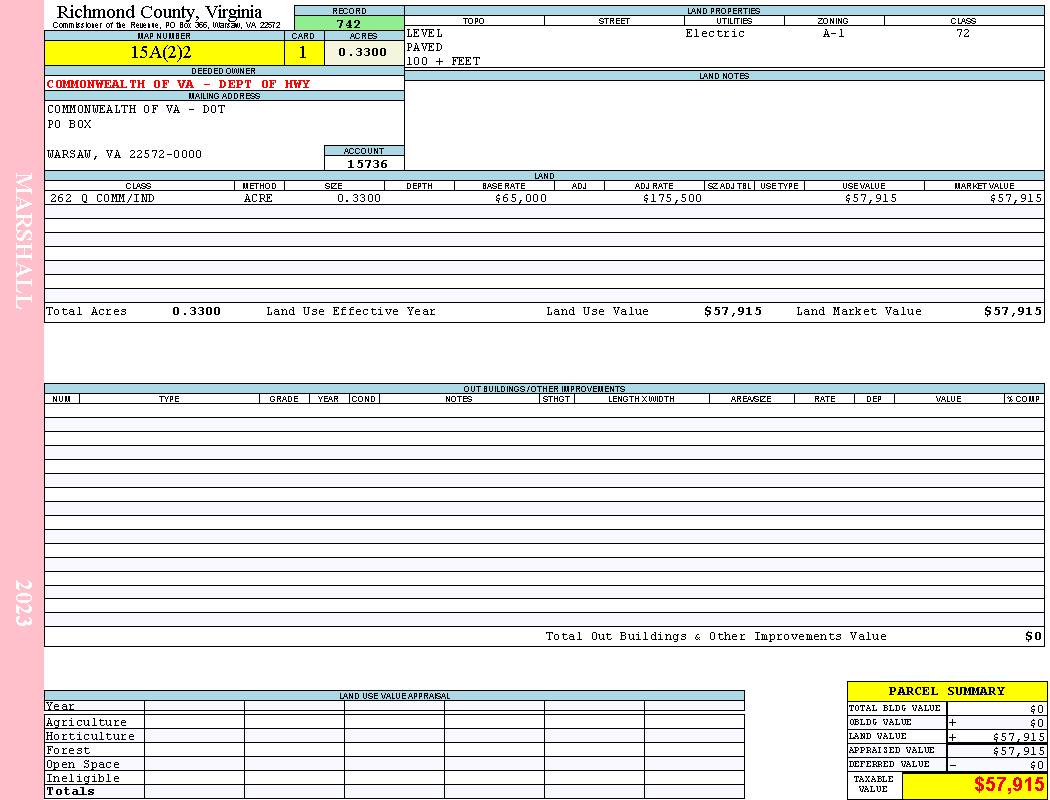
Task: Click the Forest row label
Action: click(x=68, y=750)
